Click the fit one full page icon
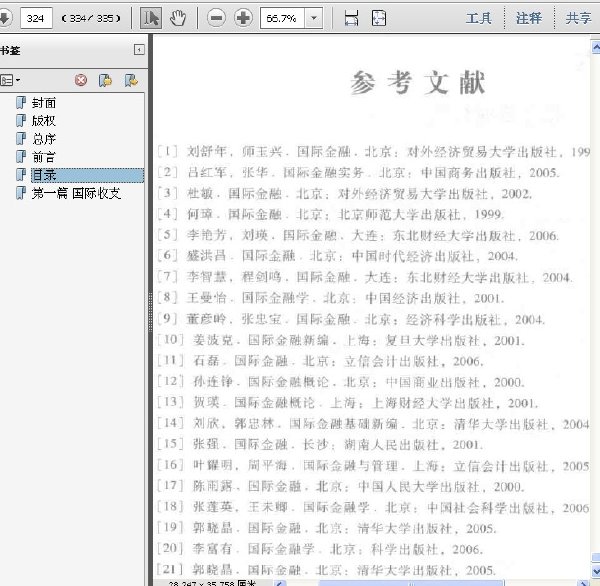This screenshot has width=600, height=586. [379, 18]
